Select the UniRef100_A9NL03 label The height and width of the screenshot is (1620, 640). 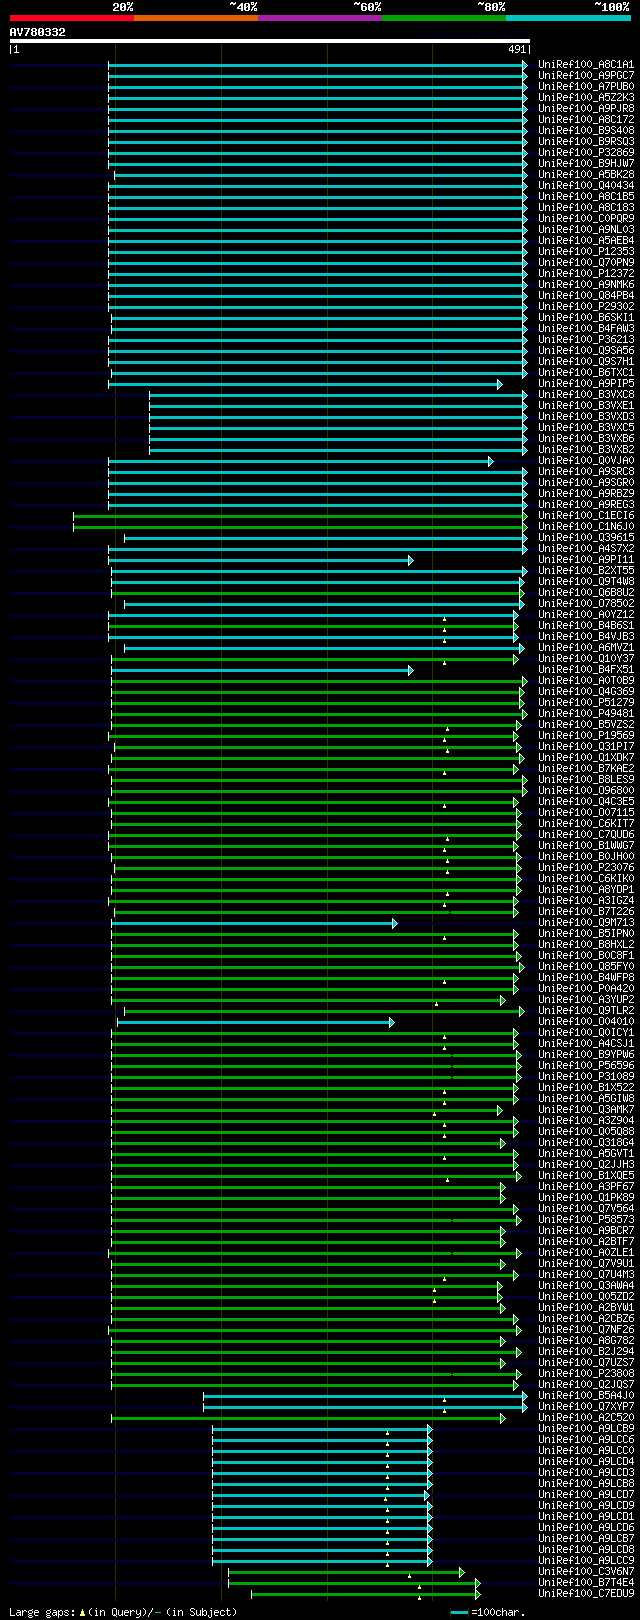586,230
